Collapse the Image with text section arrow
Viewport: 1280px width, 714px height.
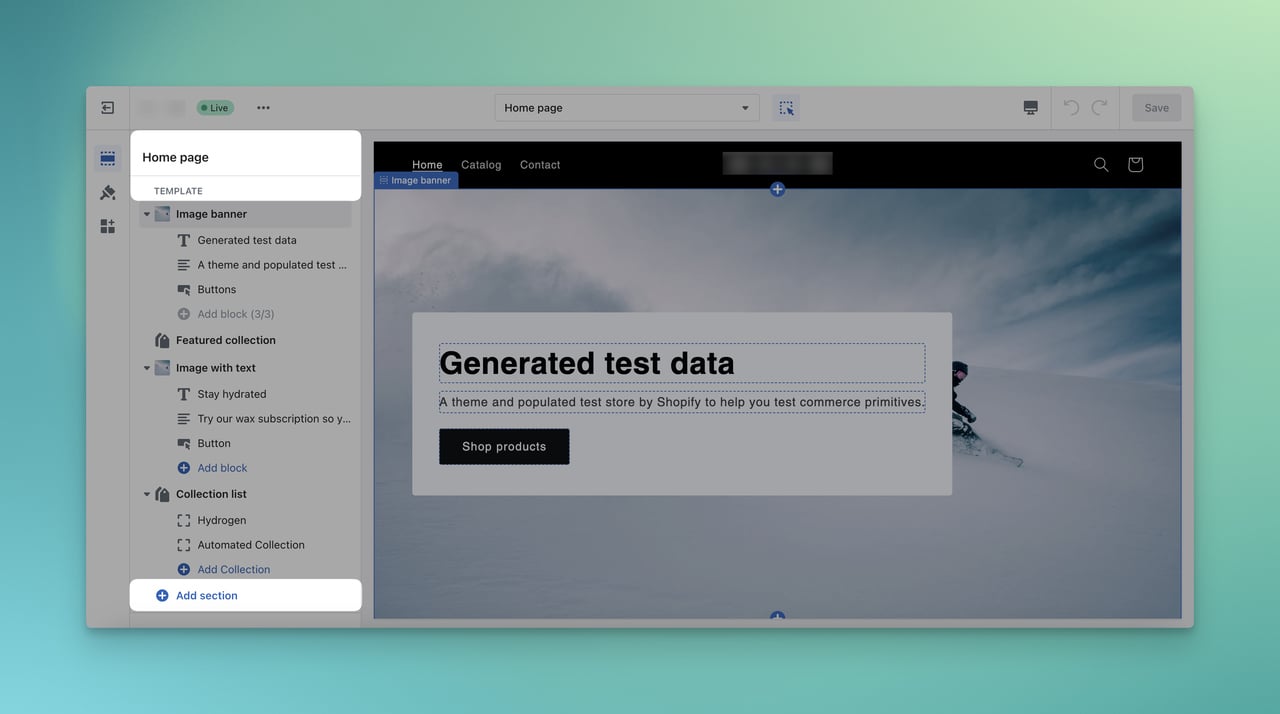[x=147, y=368]
